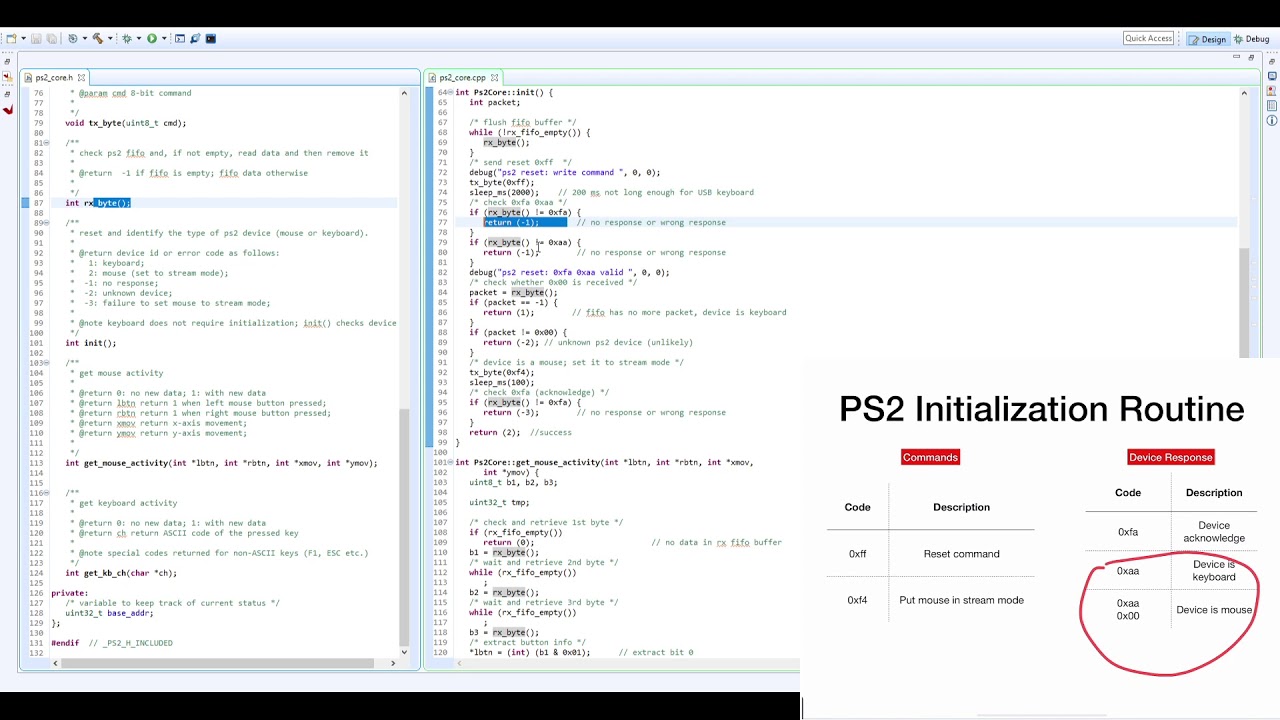1280x720 pixels.
Task: Switch to the Design perspective
Action: tap(1207, 39)
